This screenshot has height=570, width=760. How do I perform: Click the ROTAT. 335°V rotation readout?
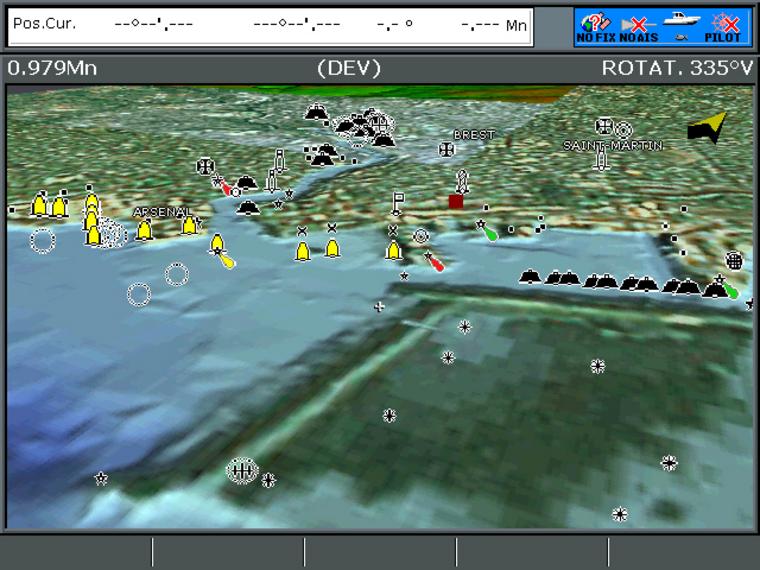point(677,68)
